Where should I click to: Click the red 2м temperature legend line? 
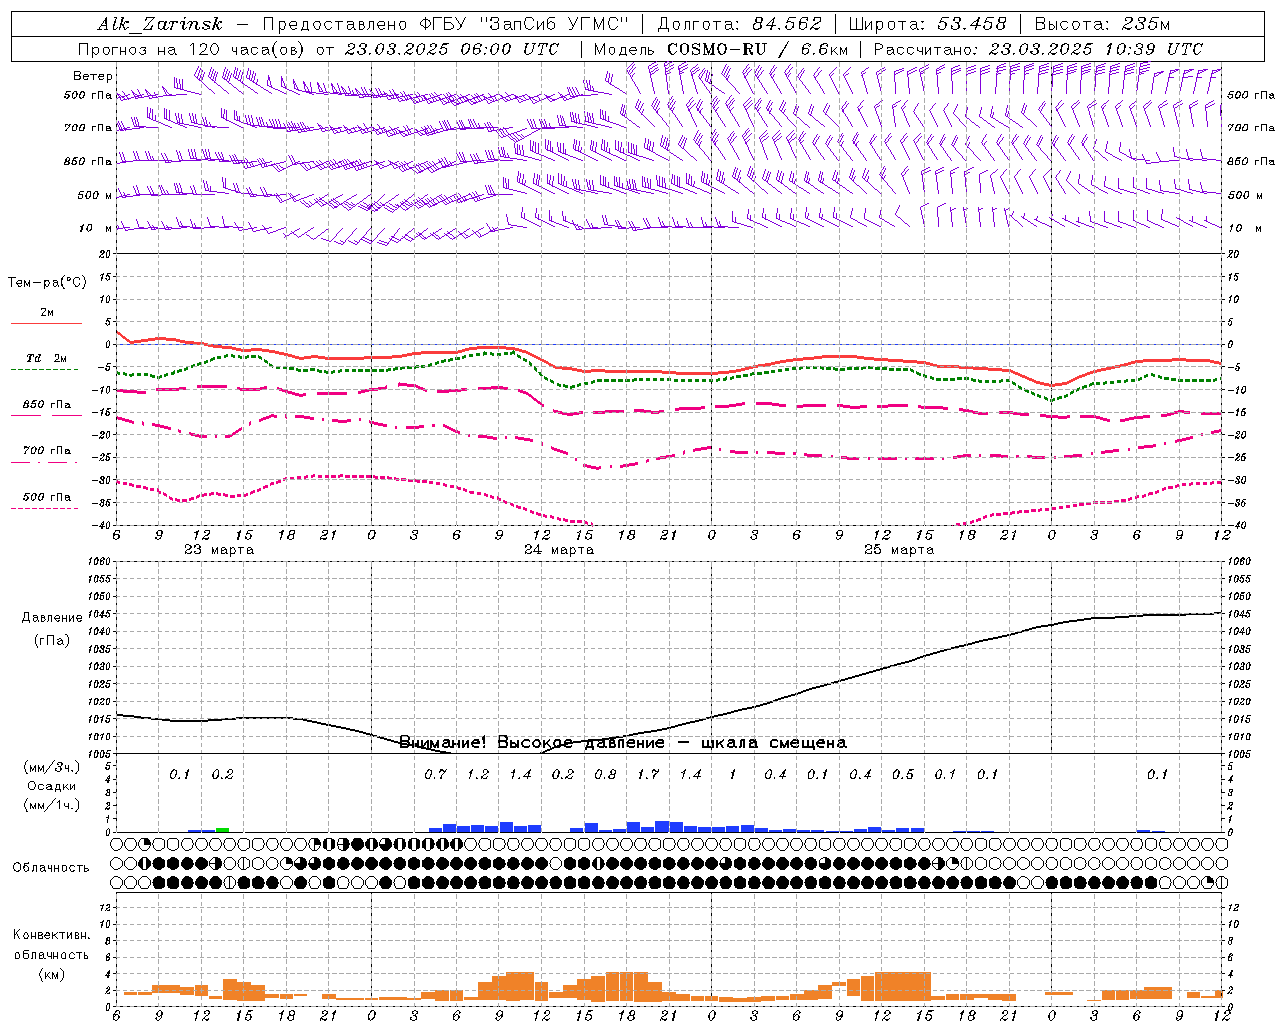coord(46,323)
